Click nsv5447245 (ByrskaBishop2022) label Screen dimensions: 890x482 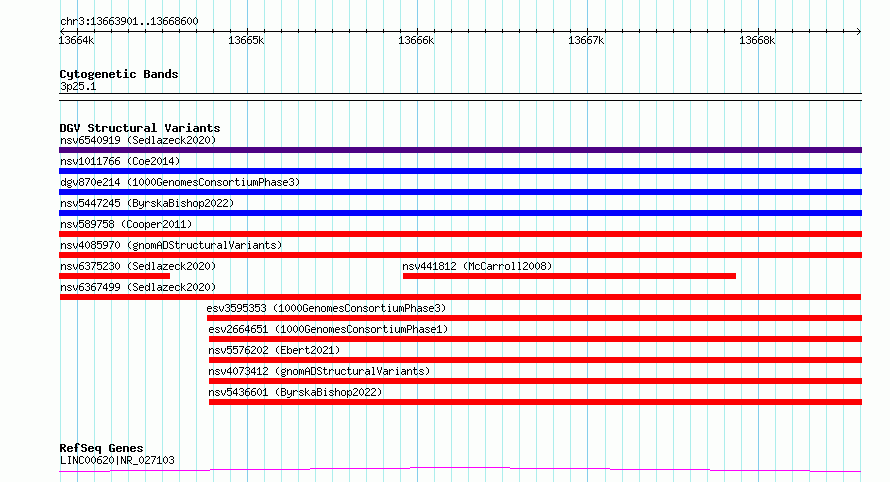(147, 203)
